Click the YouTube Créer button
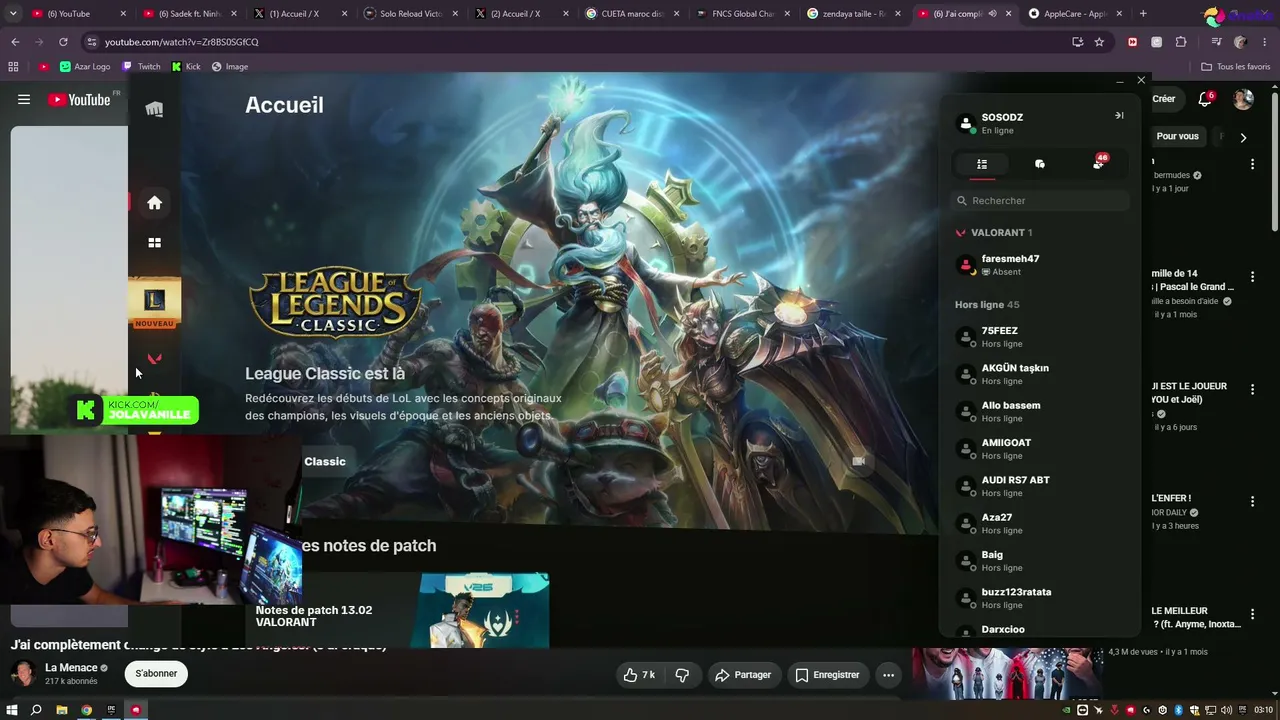1280x720 pixels. [x=1163, y=99]
